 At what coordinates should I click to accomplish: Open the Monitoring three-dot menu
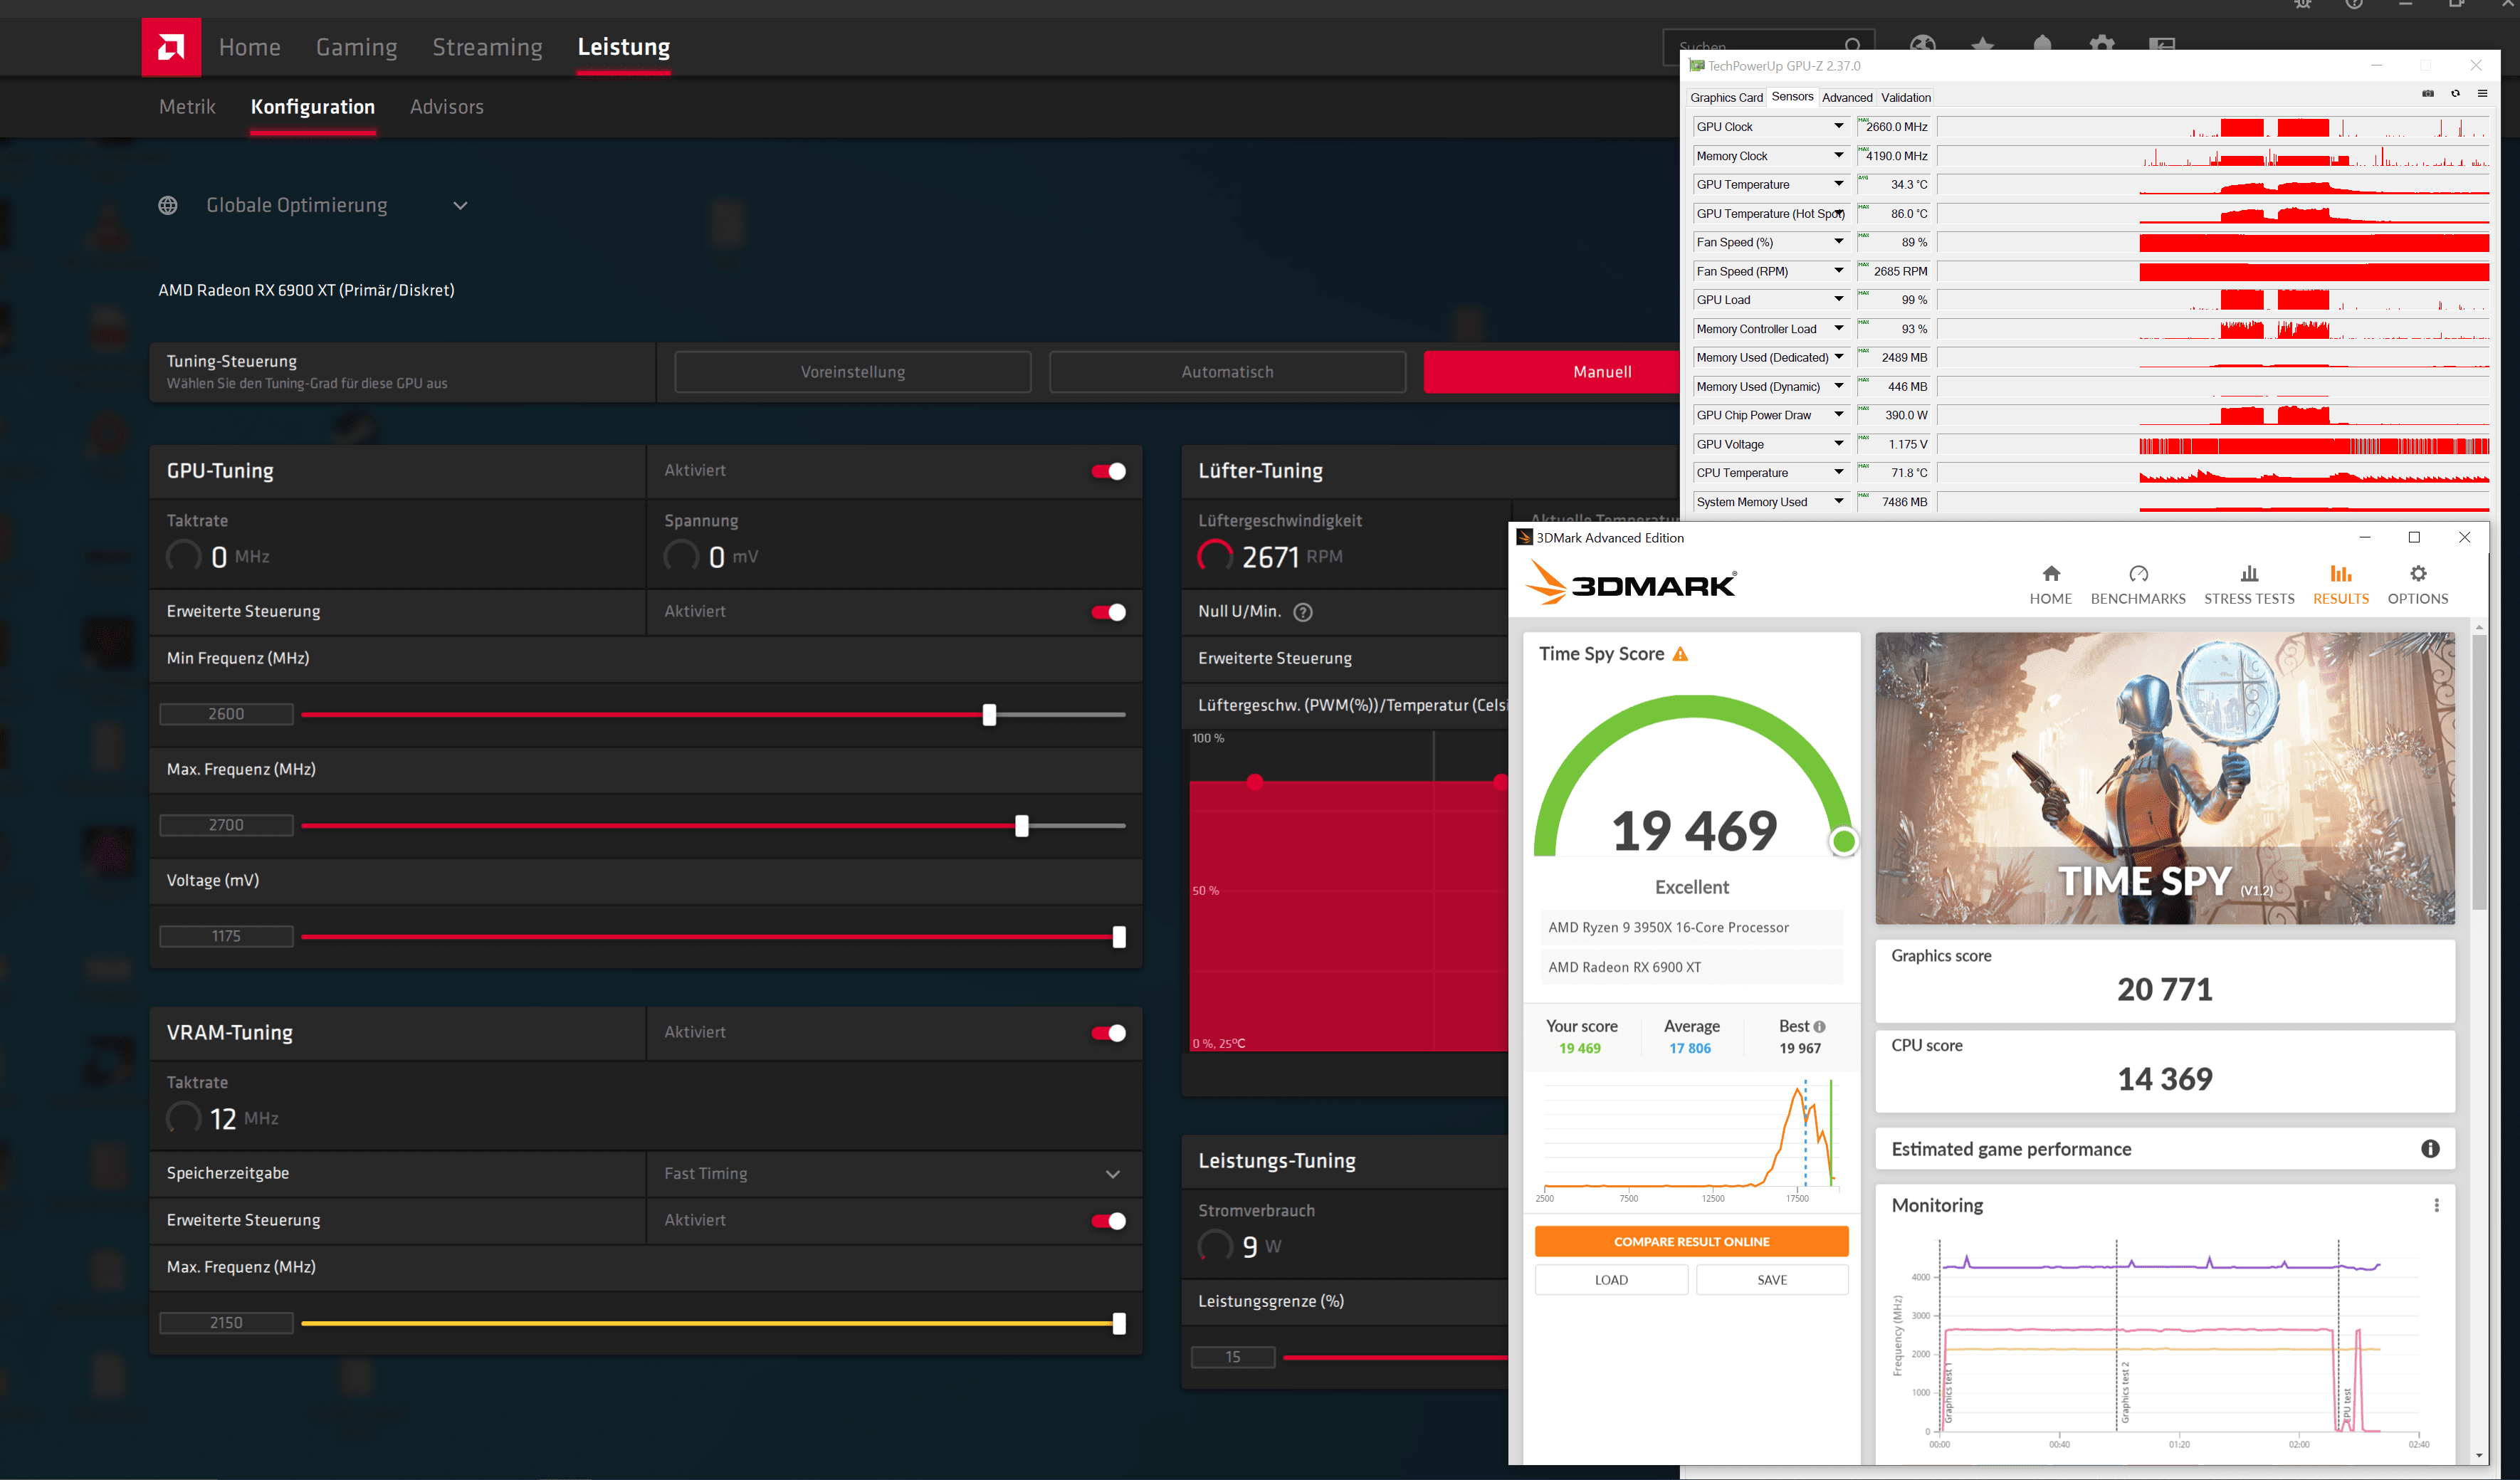2436,1205
